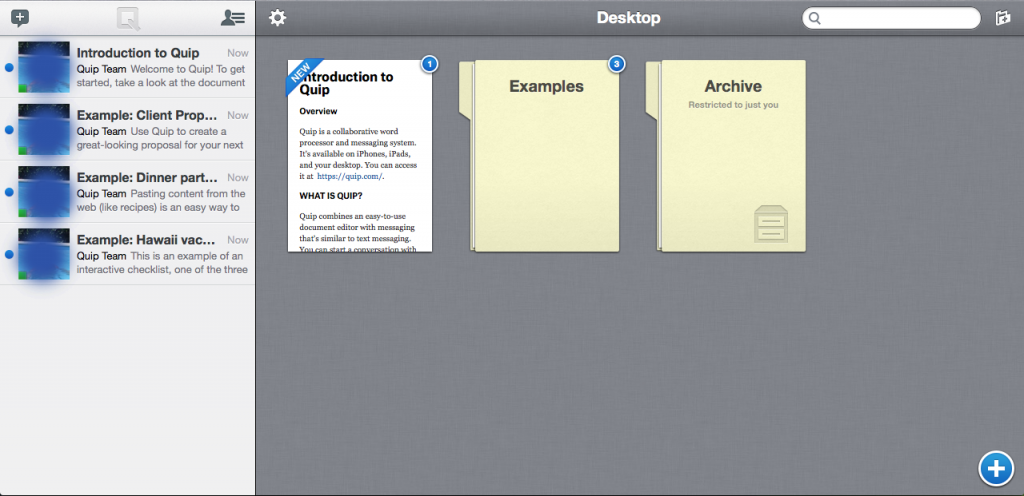This screenshot has height=496, width=1024.
Task: Click the magnifier icon in search field
Action: pos(814,18)
